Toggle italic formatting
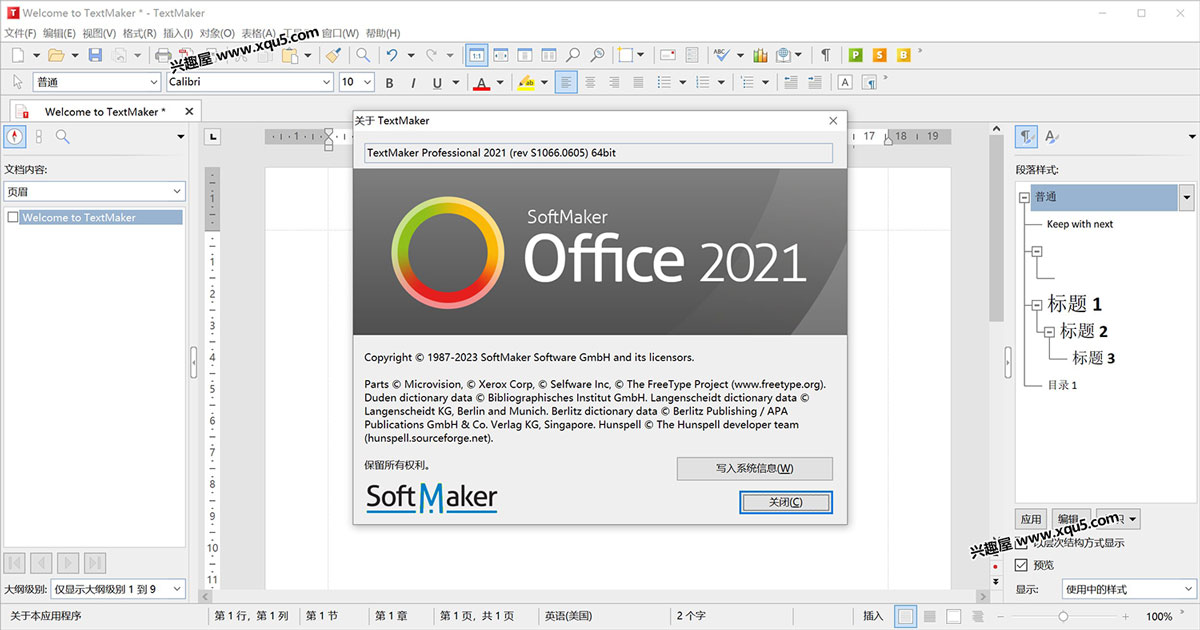The image size is (1200, 630). click(x=413, y=82)
